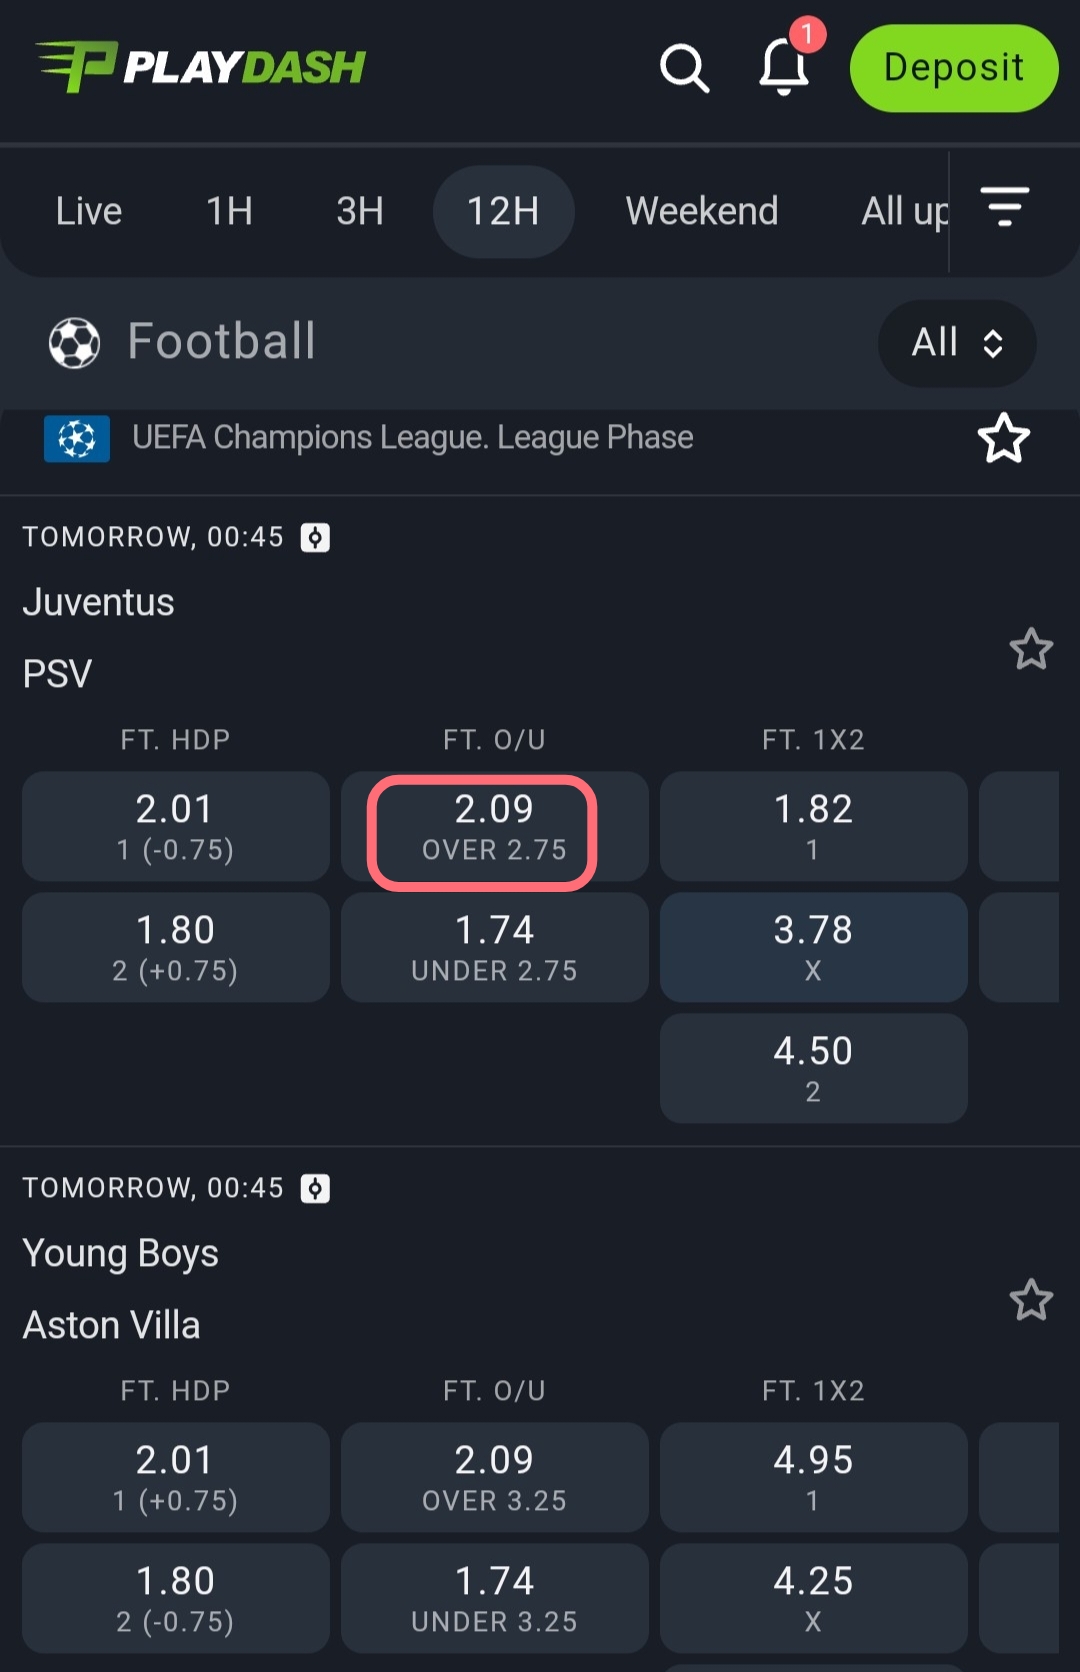Select the Weekend tab
The height and width of the screenshot is (1672, 1080).
[701, 211]
